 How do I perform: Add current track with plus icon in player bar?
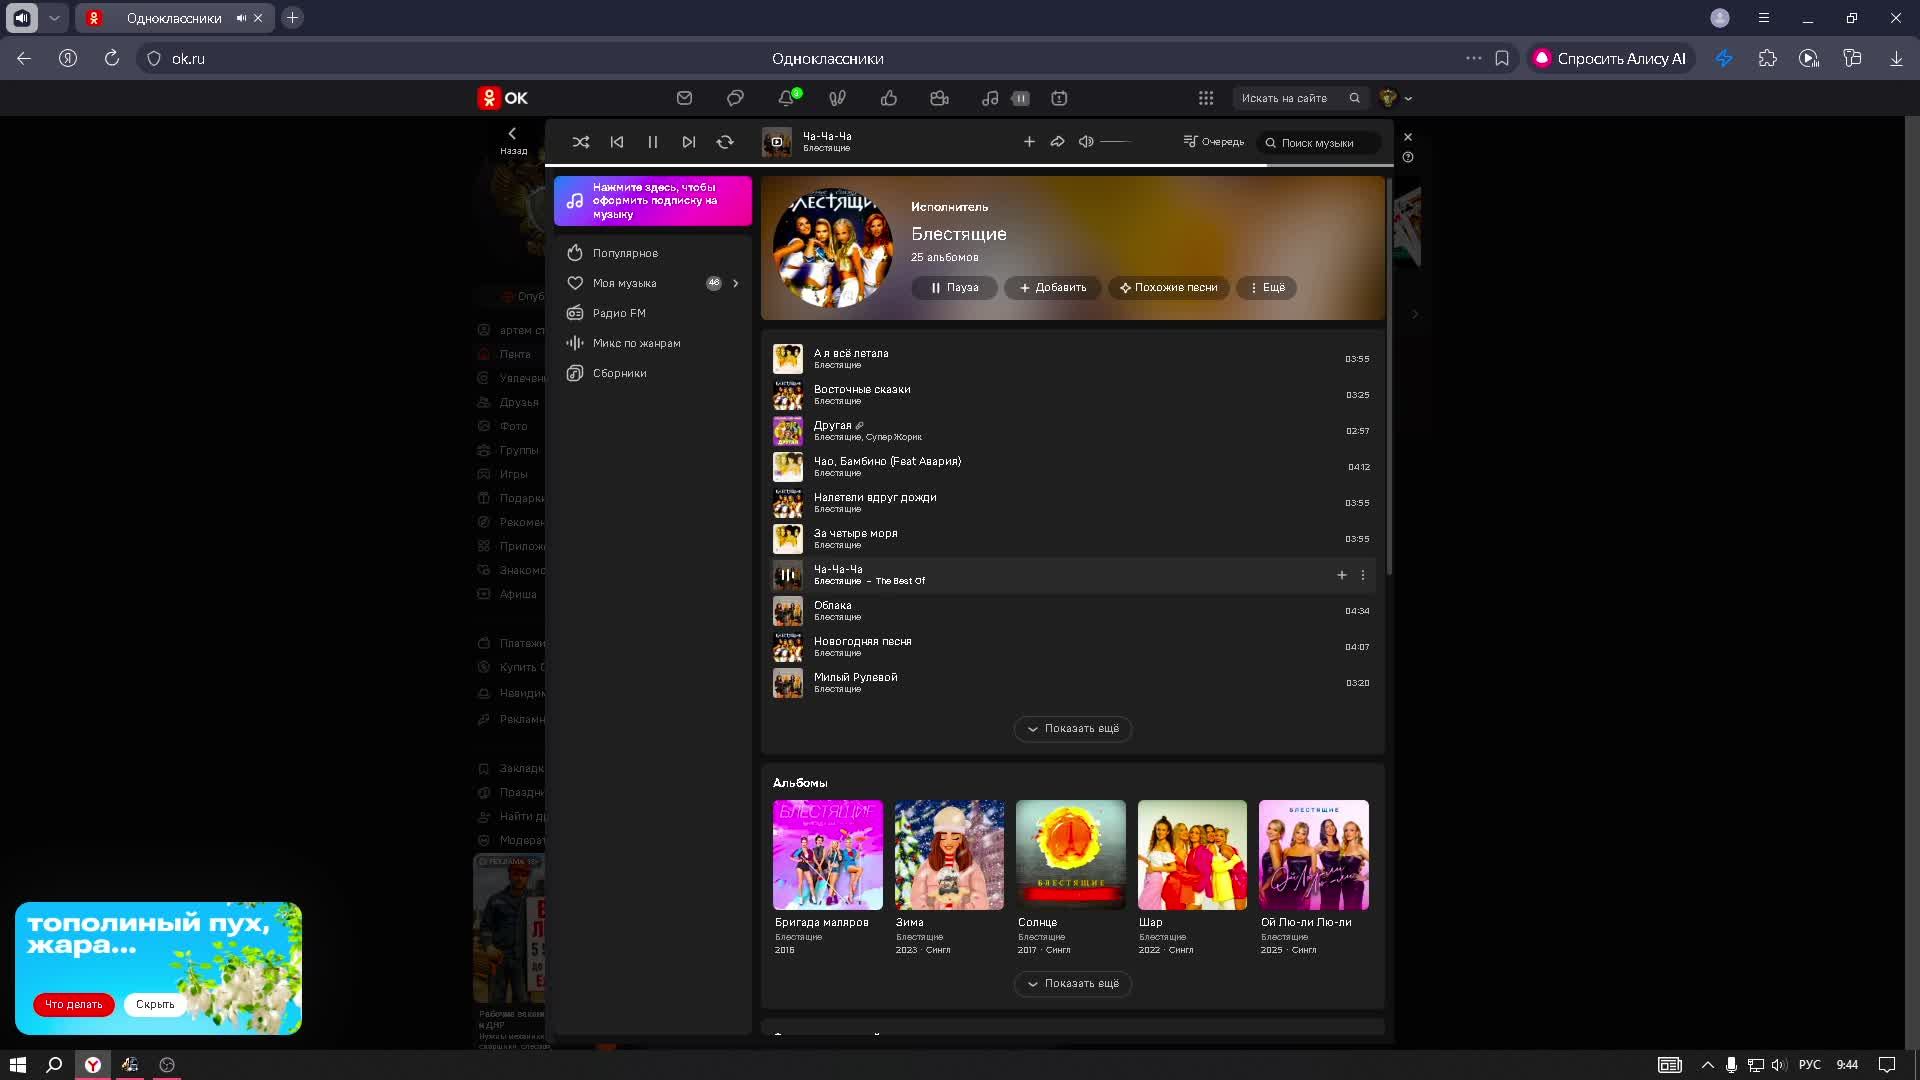point(1029,142)
